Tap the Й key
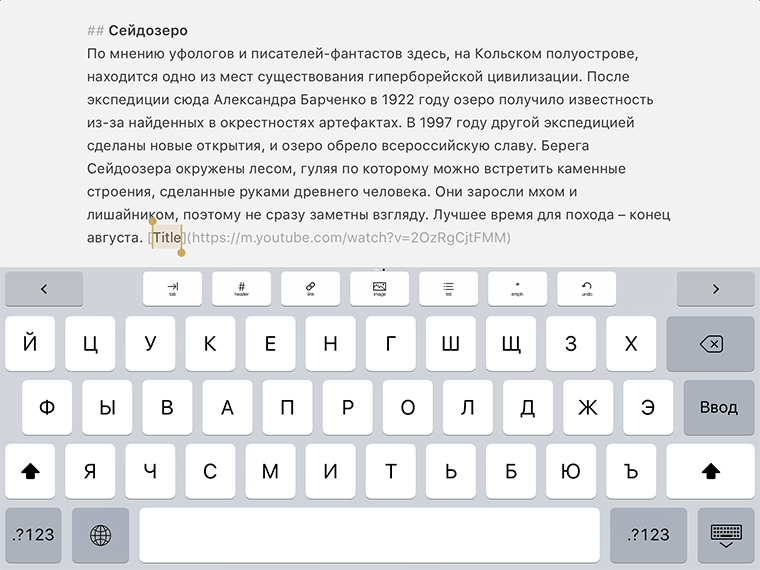 click(30, 344)
